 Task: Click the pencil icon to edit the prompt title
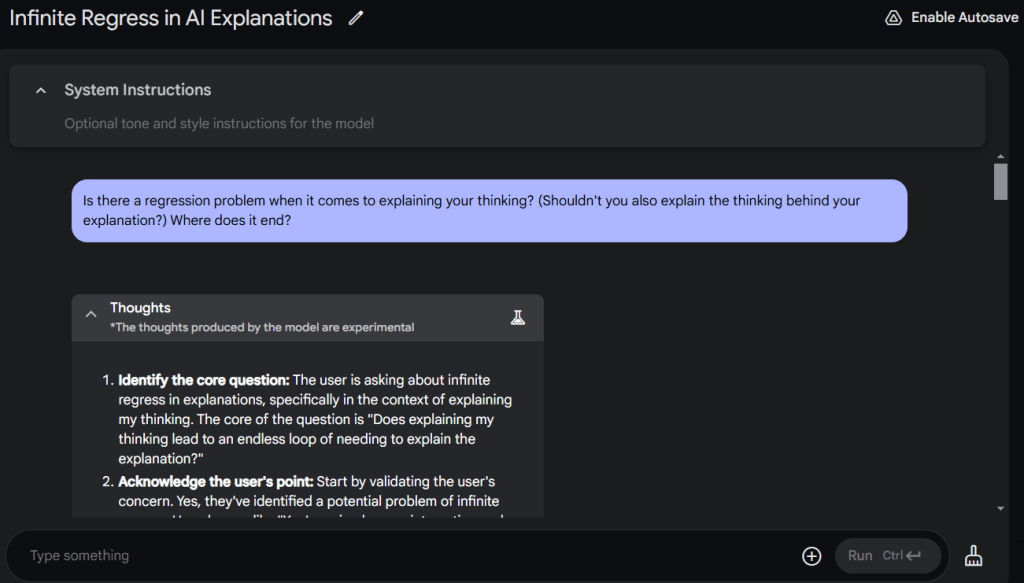coord(355,18)
